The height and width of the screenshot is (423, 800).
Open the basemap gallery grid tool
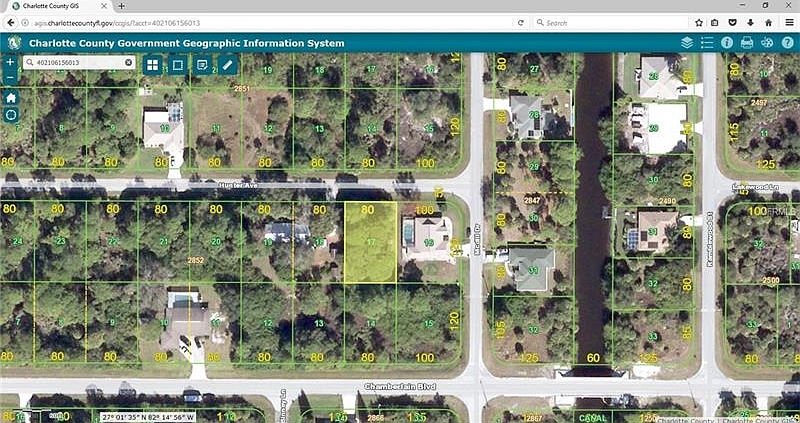pyautogui.click(x=153, y=65)
